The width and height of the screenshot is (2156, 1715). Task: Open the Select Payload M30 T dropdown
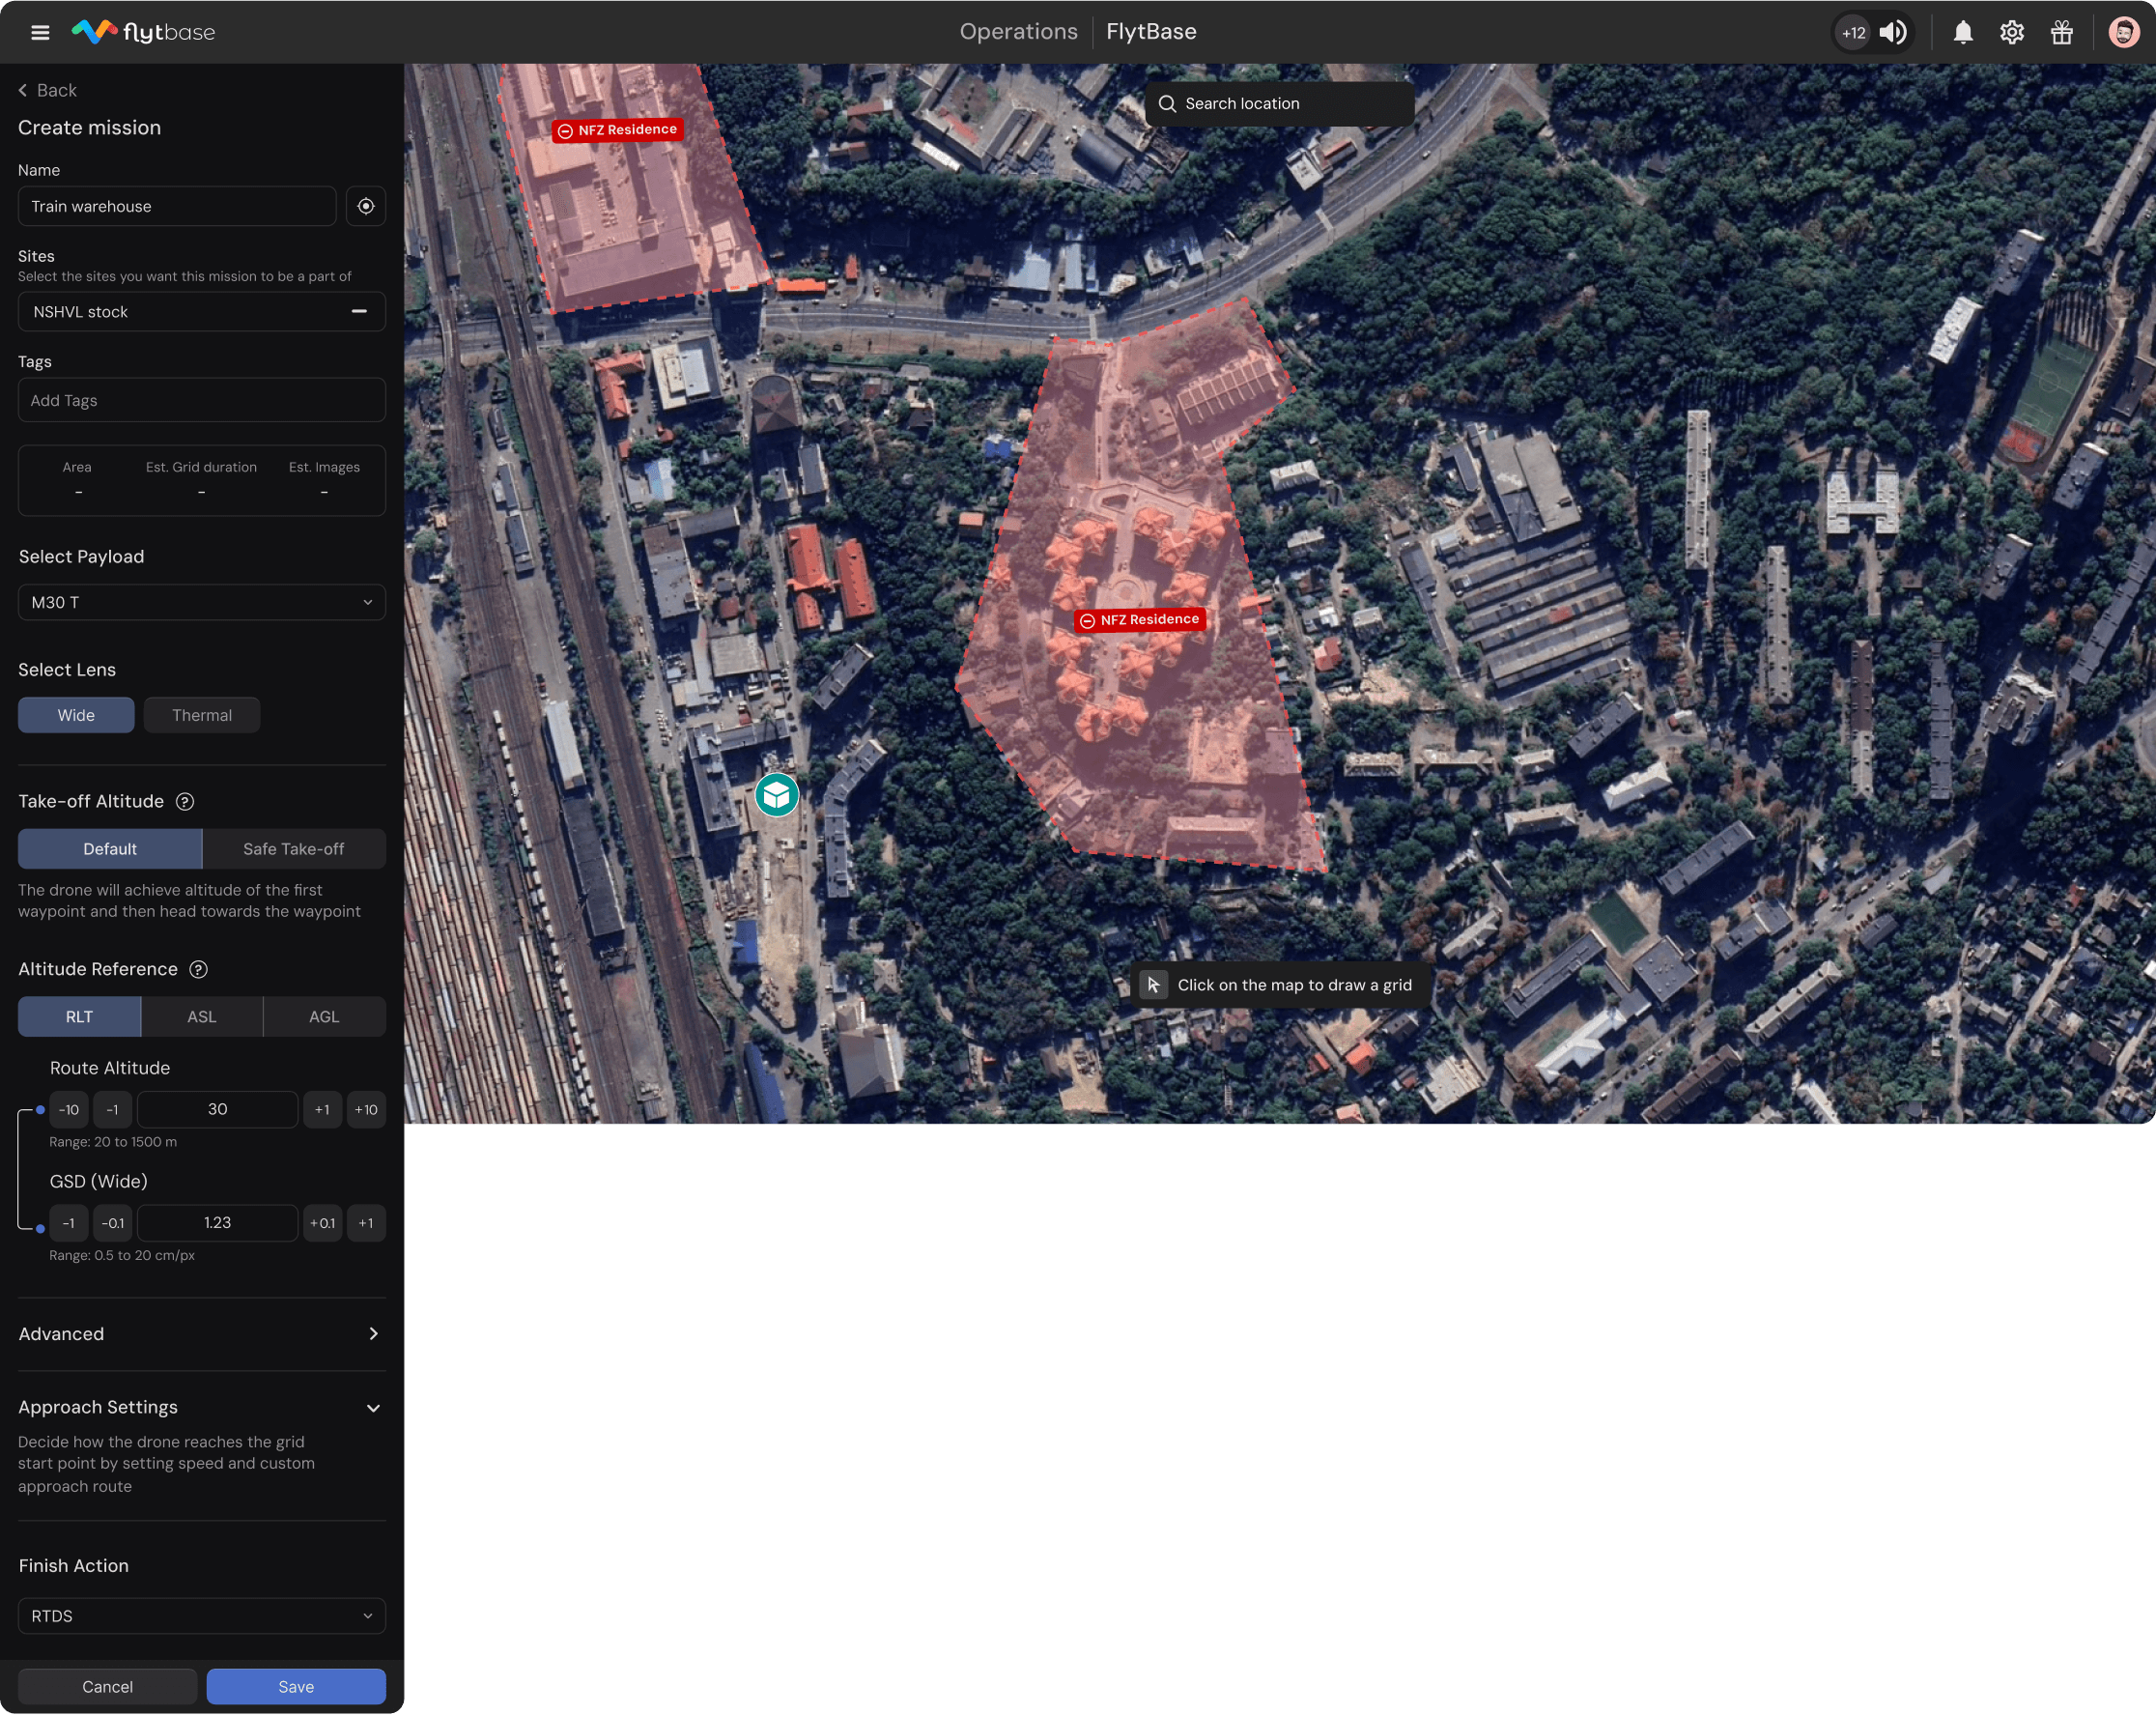point(201,602)
